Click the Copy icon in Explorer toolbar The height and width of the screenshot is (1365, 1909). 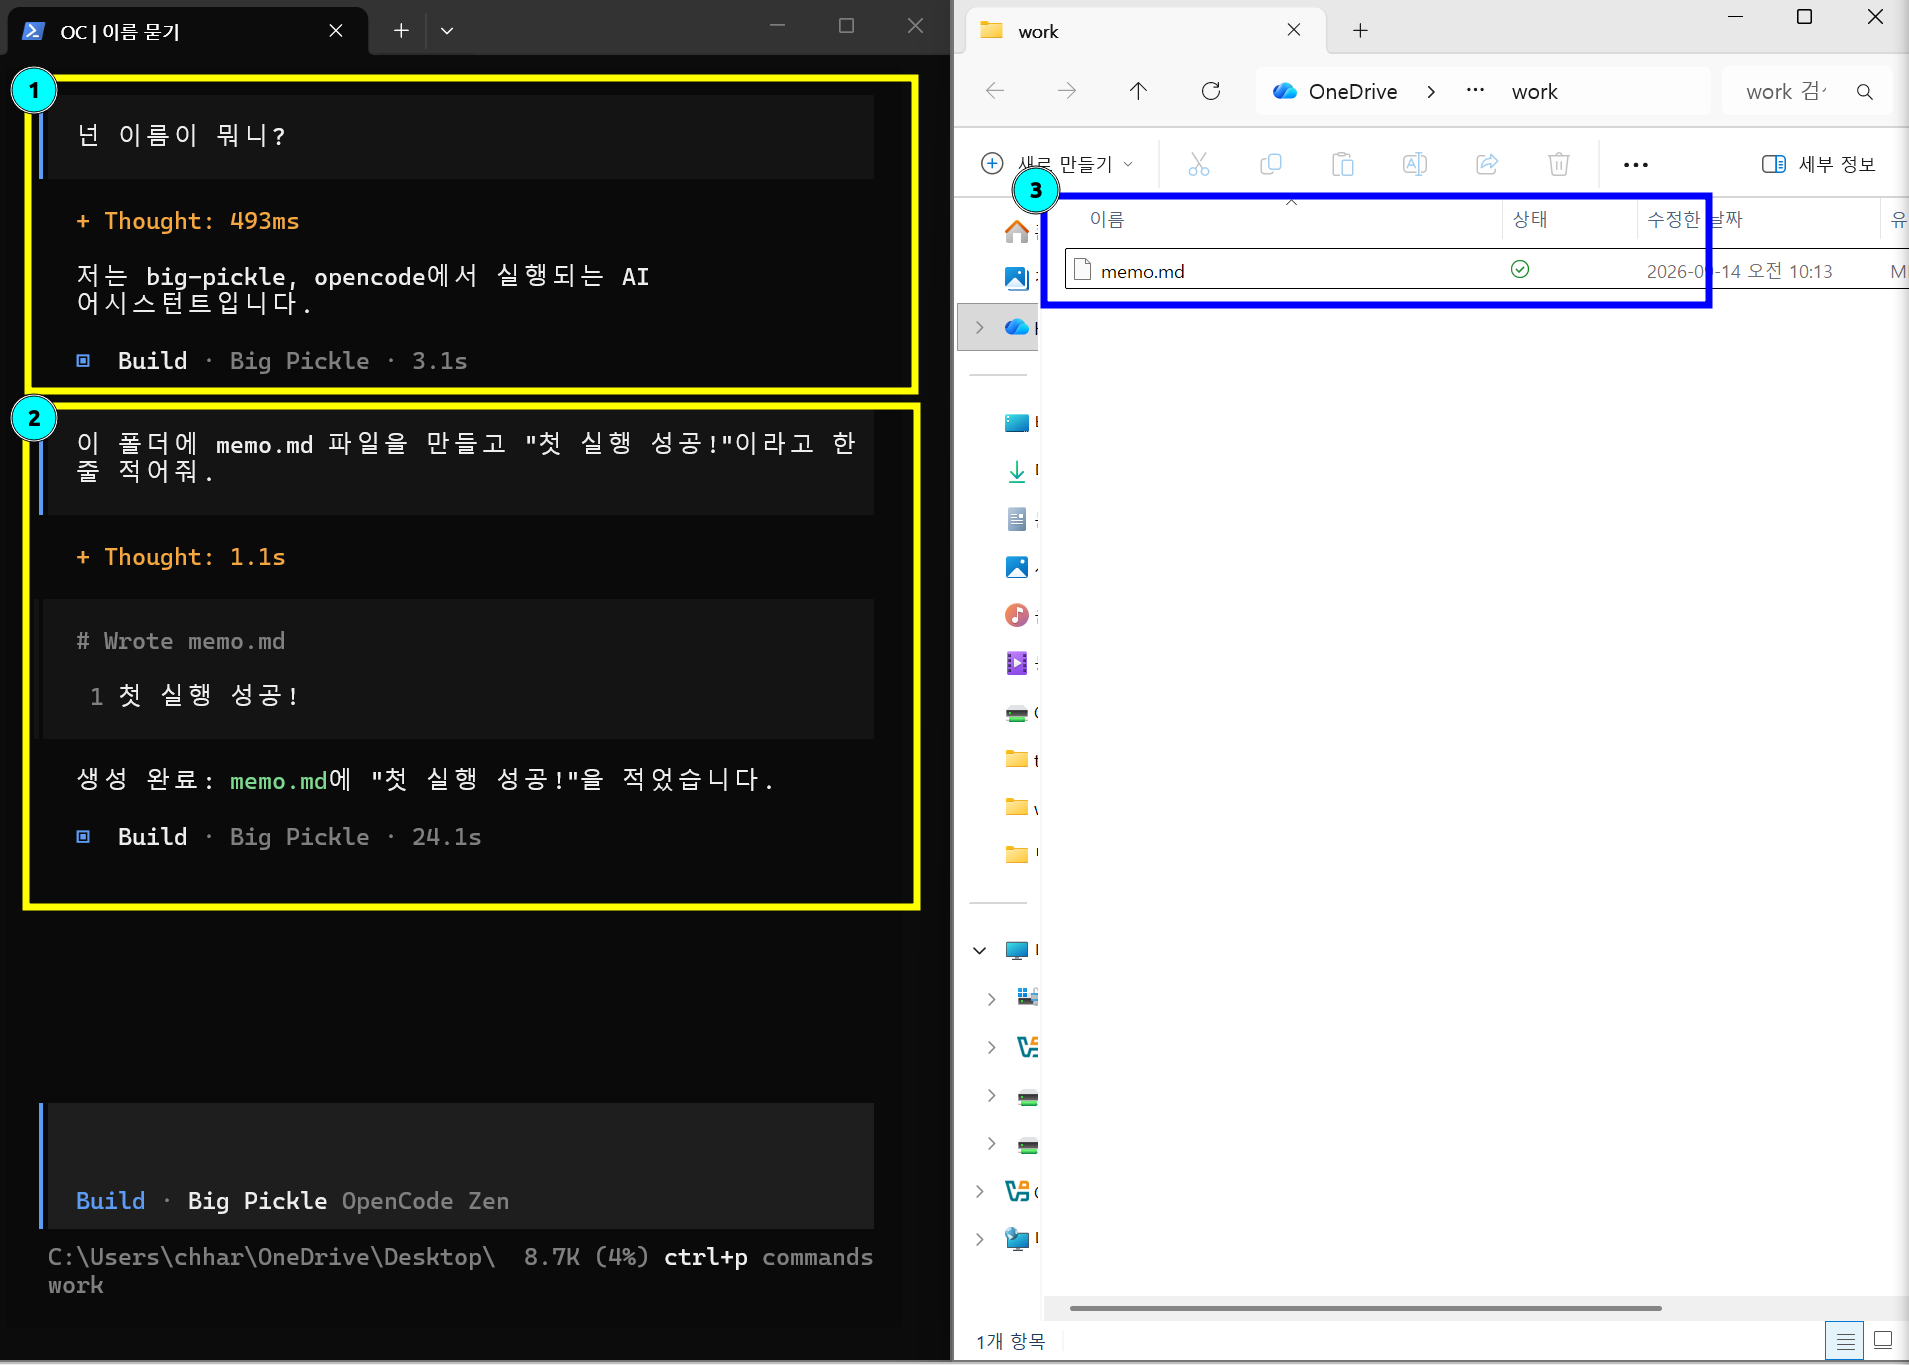coord(1270,164)
